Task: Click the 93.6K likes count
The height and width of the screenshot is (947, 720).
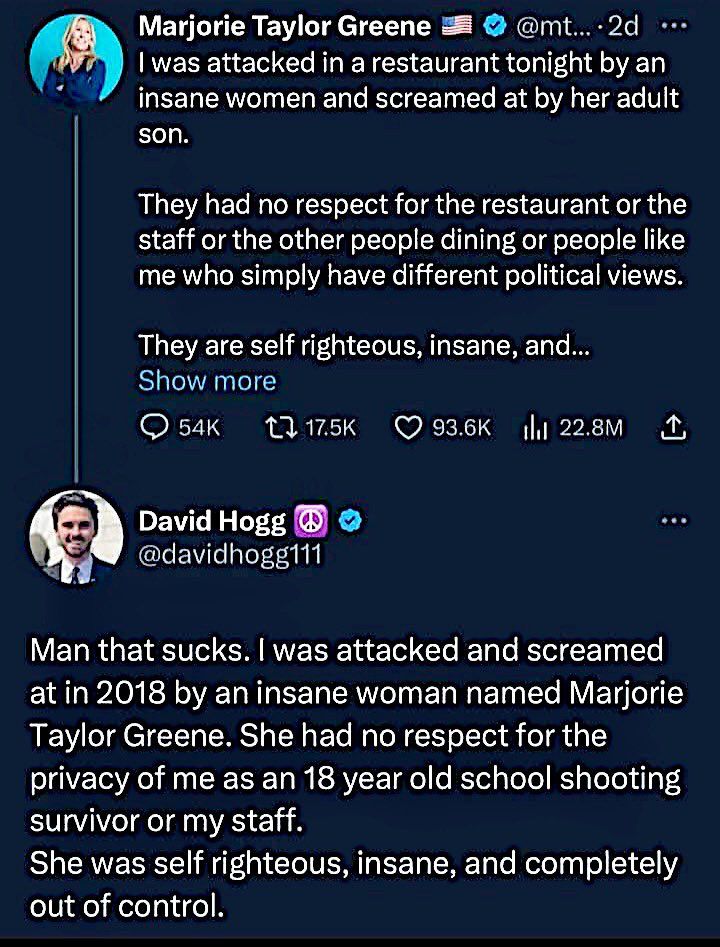Action: point(462,428)
